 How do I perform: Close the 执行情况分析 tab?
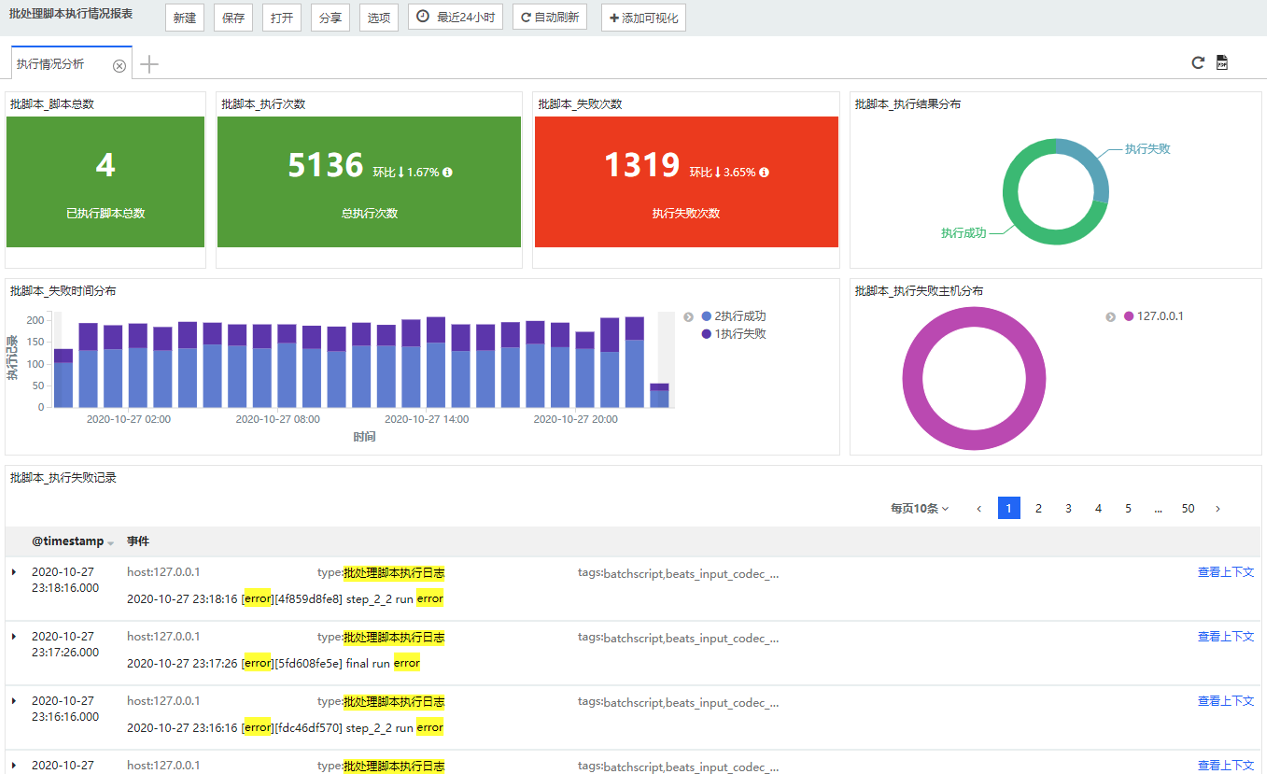(119, 66)
